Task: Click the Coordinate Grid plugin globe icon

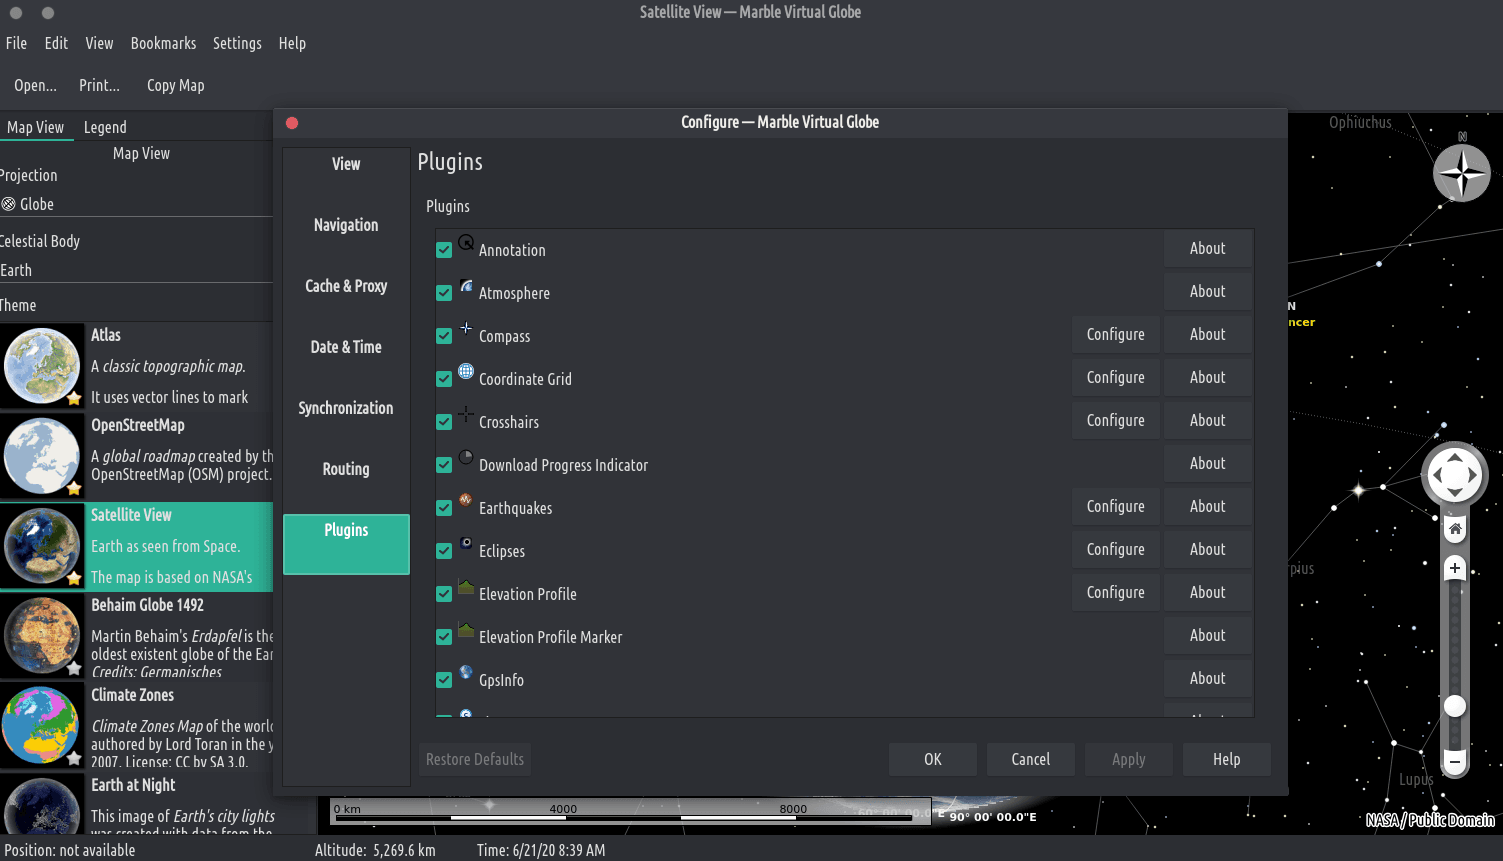Action: tap(466, 372)
